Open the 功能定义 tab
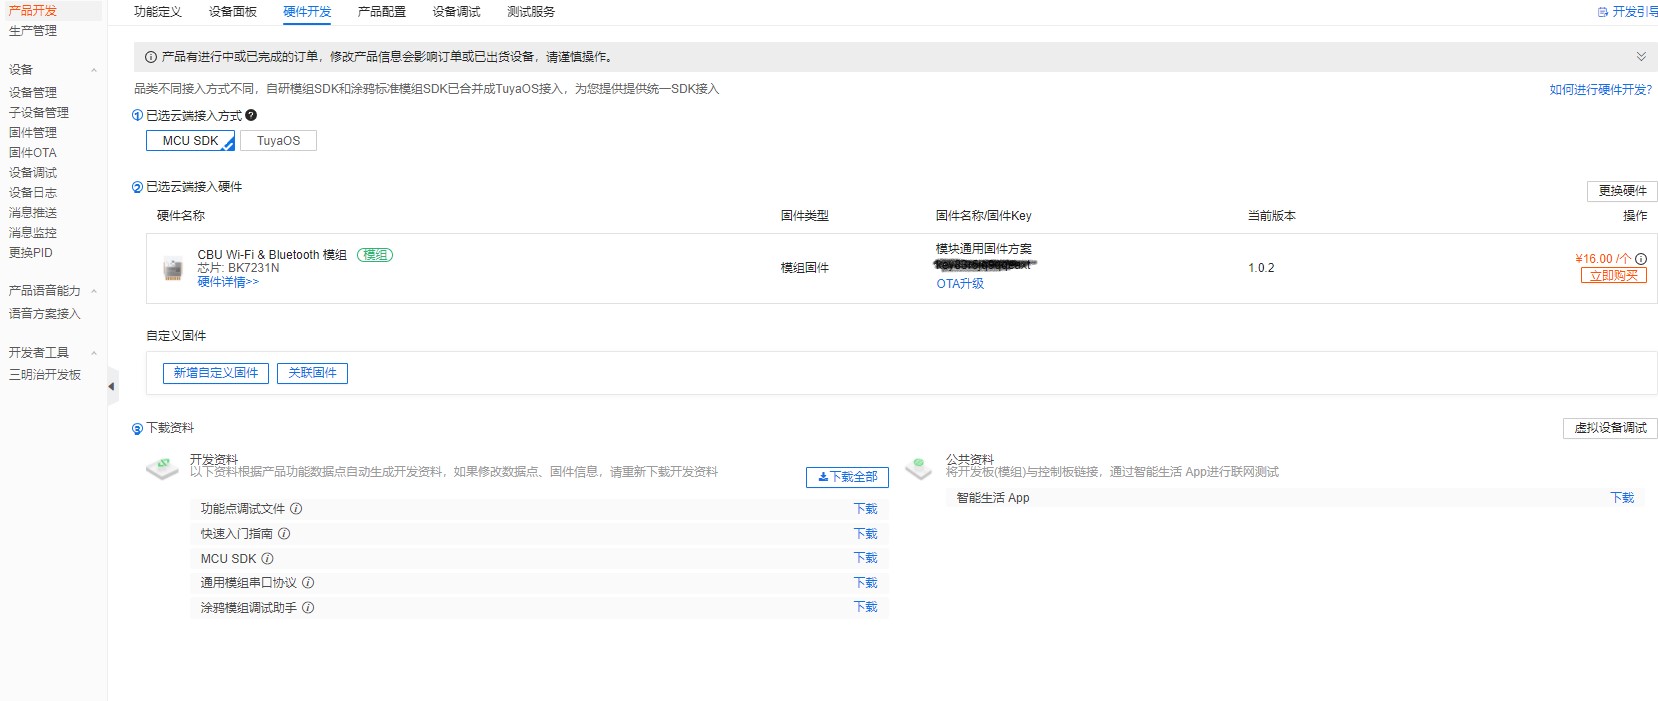Image resolution: width=1658 pixels, height=701 pixels. coord(158,12)
